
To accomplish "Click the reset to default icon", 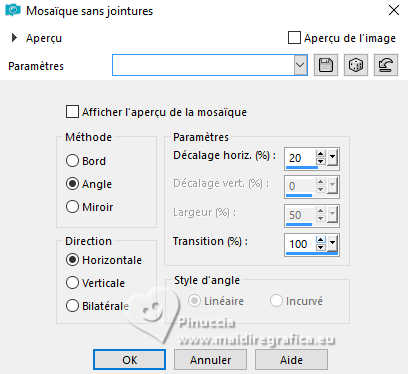I will (x=386, y=65).
